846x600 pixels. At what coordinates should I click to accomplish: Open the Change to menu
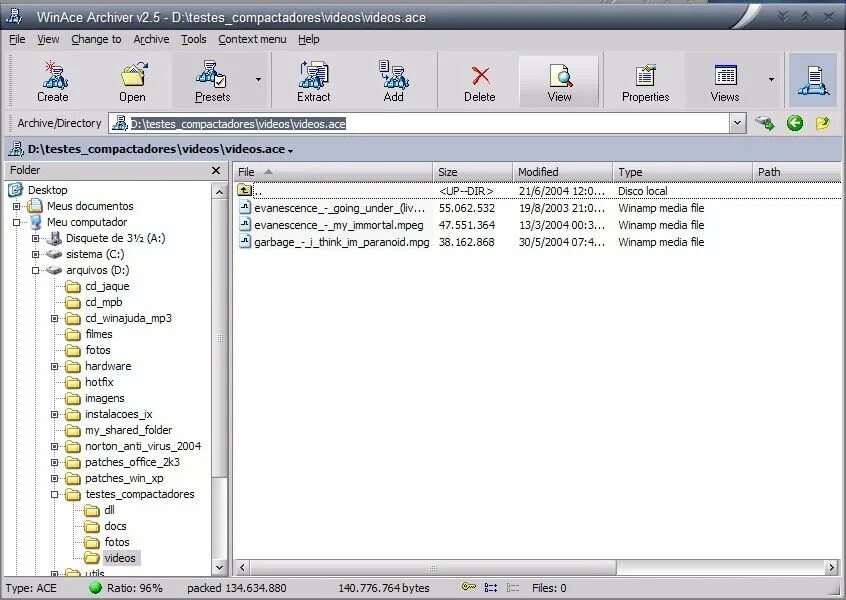click(x=96, y=39)
